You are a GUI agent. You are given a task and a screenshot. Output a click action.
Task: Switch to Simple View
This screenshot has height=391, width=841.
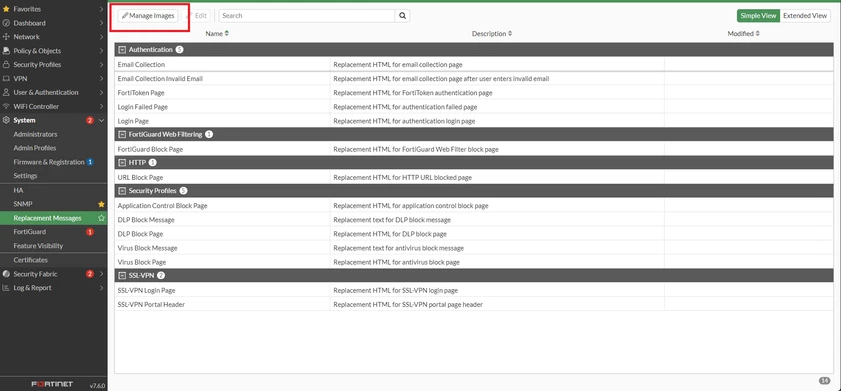(758, 16)
